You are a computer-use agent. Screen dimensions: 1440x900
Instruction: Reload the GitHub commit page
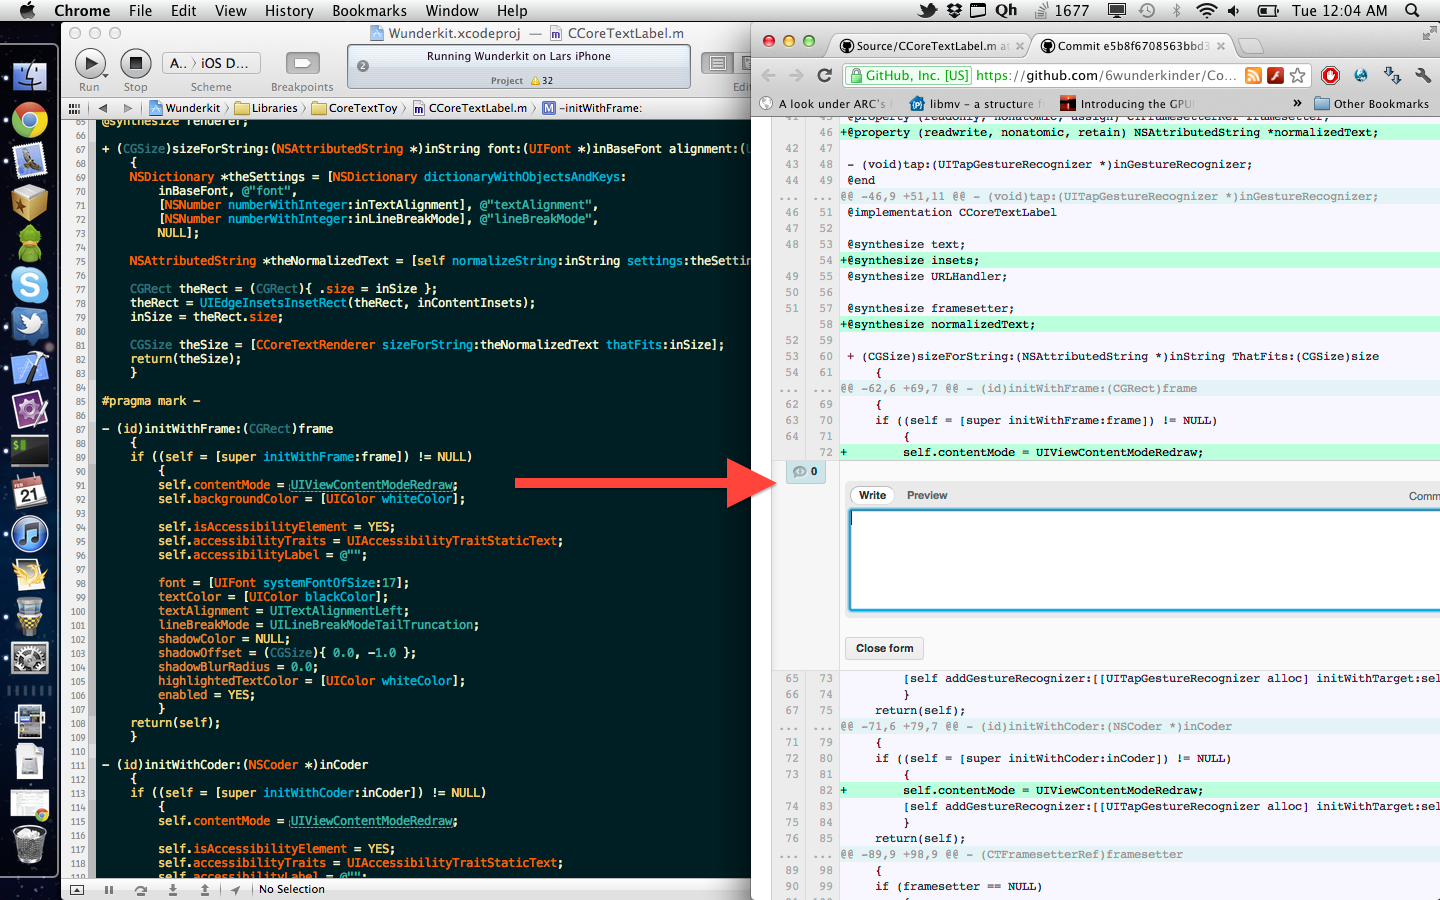pos(824,76)
